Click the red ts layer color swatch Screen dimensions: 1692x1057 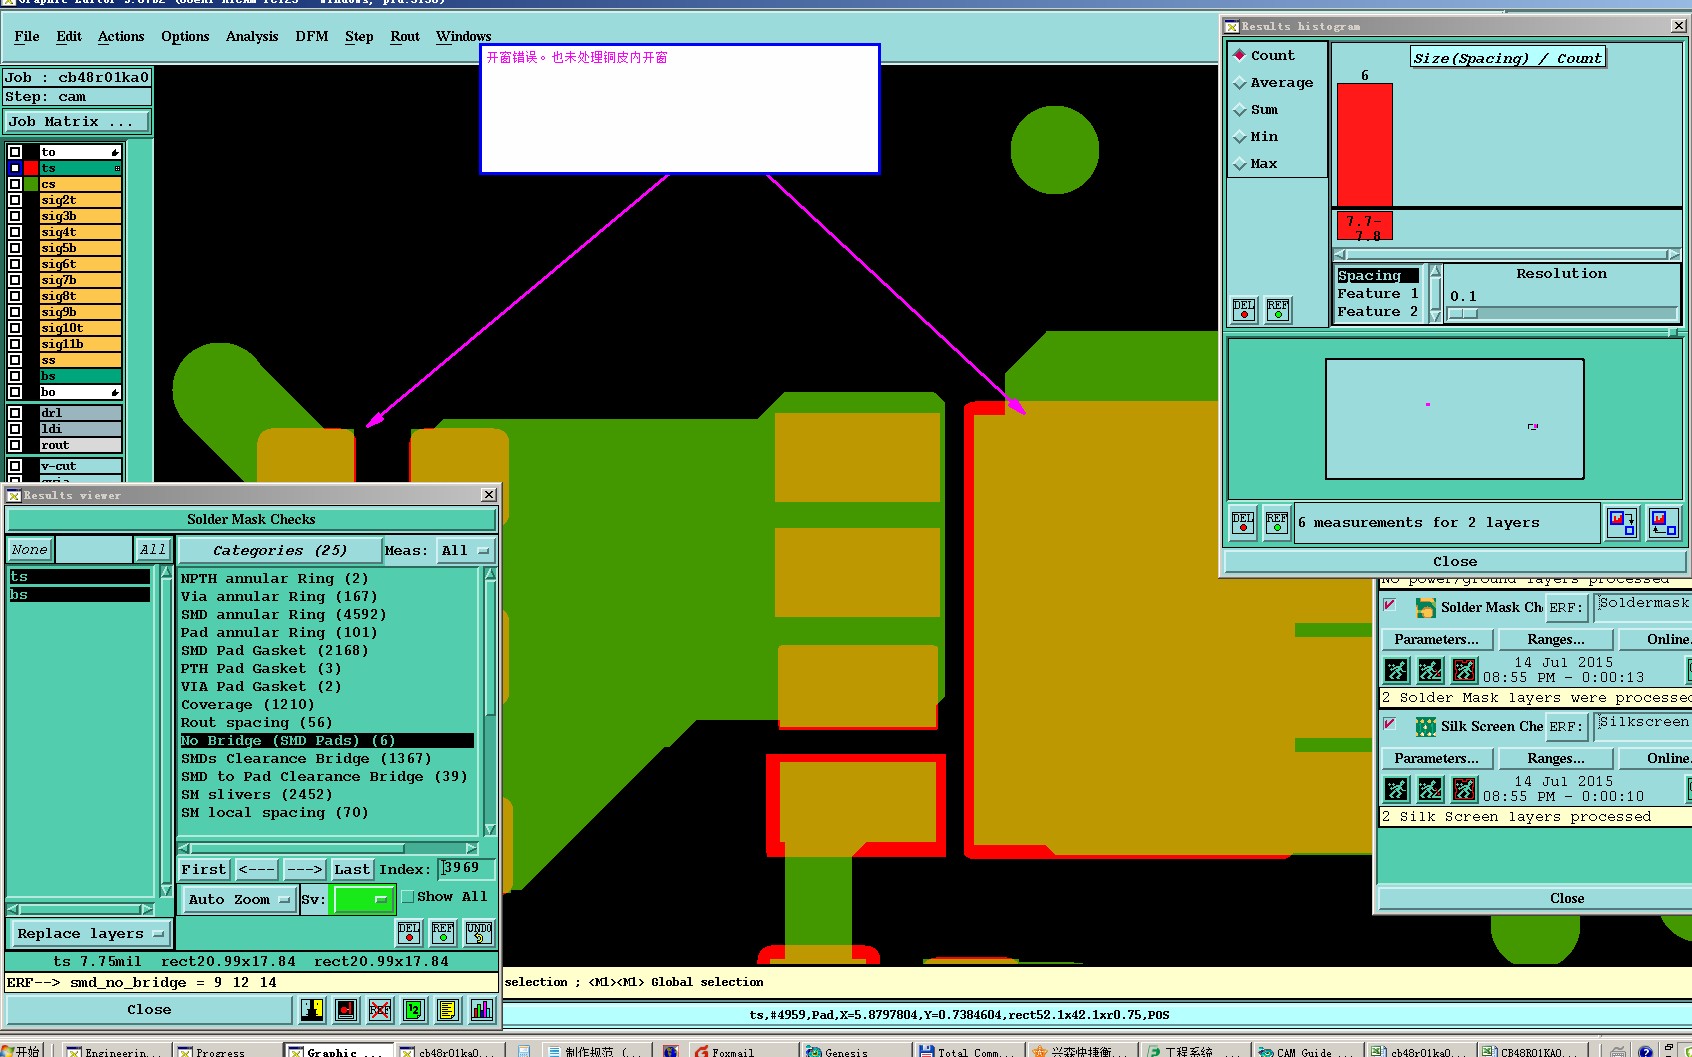pos(31,168)
